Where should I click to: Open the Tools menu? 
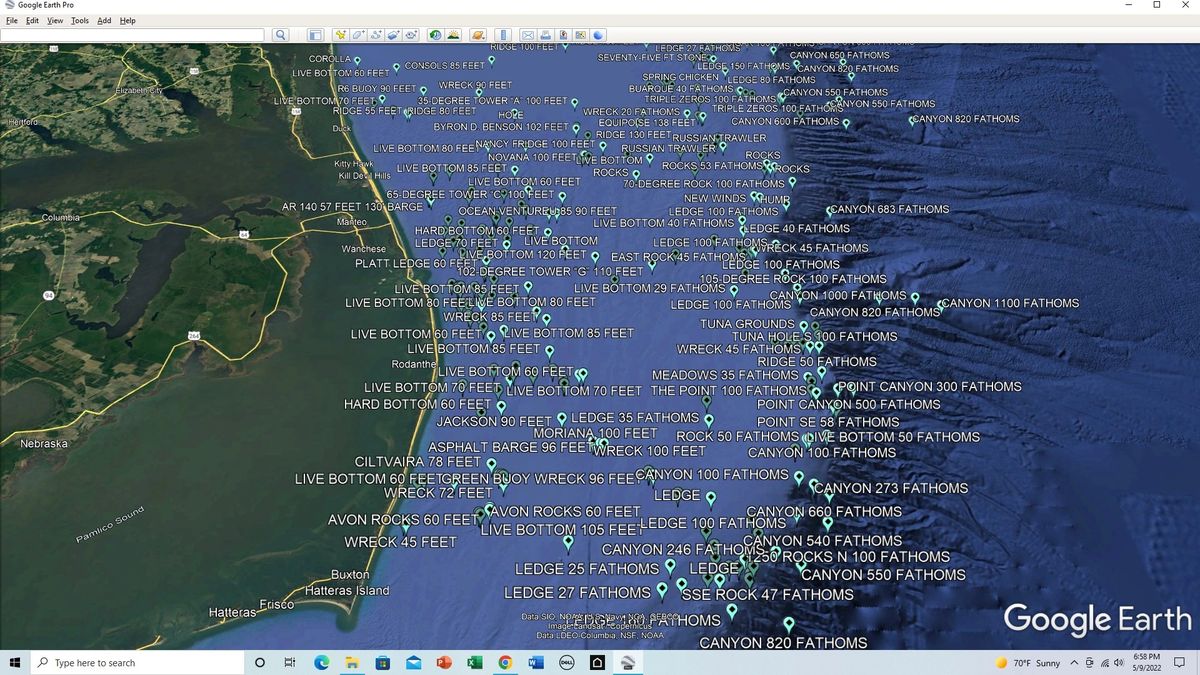79,20
